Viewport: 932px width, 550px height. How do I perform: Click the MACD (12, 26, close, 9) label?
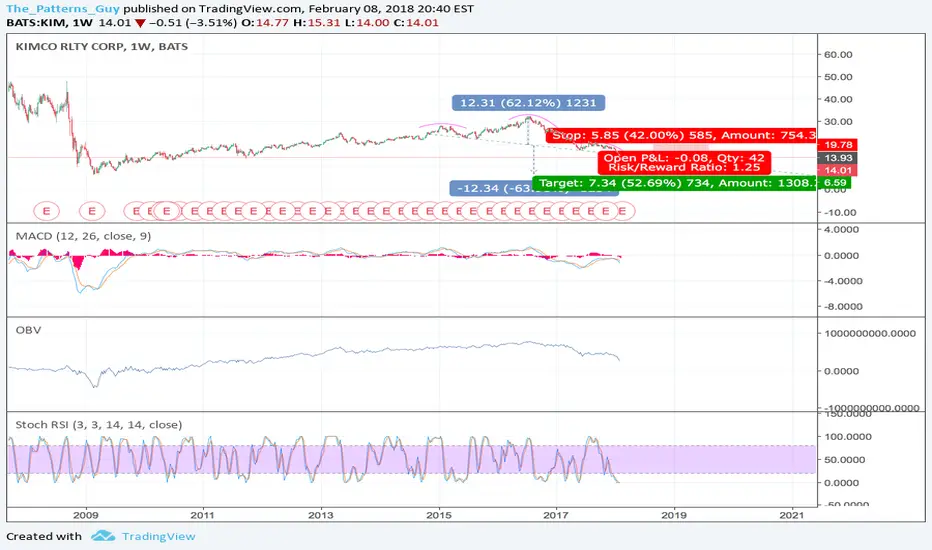coord(83,236)
